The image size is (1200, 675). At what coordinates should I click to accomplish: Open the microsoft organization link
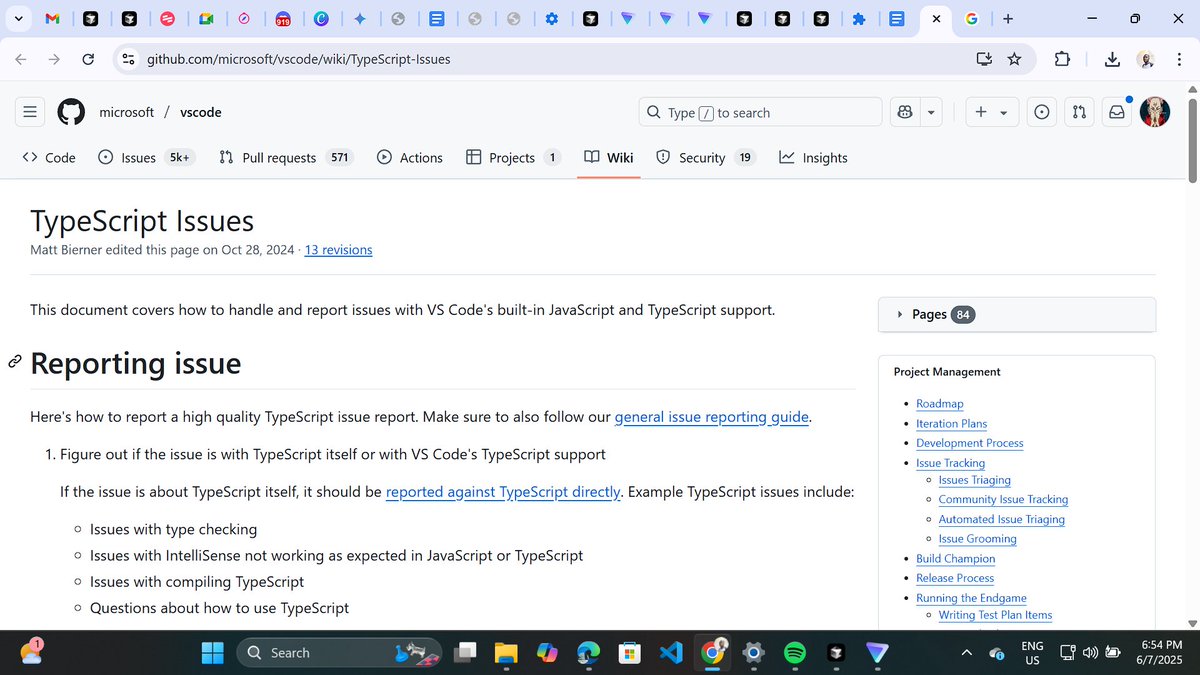(126, 112)
